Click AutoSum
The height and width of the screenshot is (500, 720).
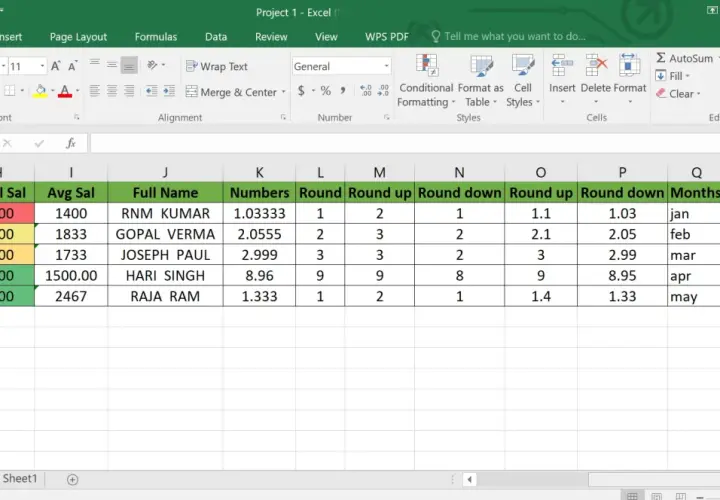pos(684,58)
